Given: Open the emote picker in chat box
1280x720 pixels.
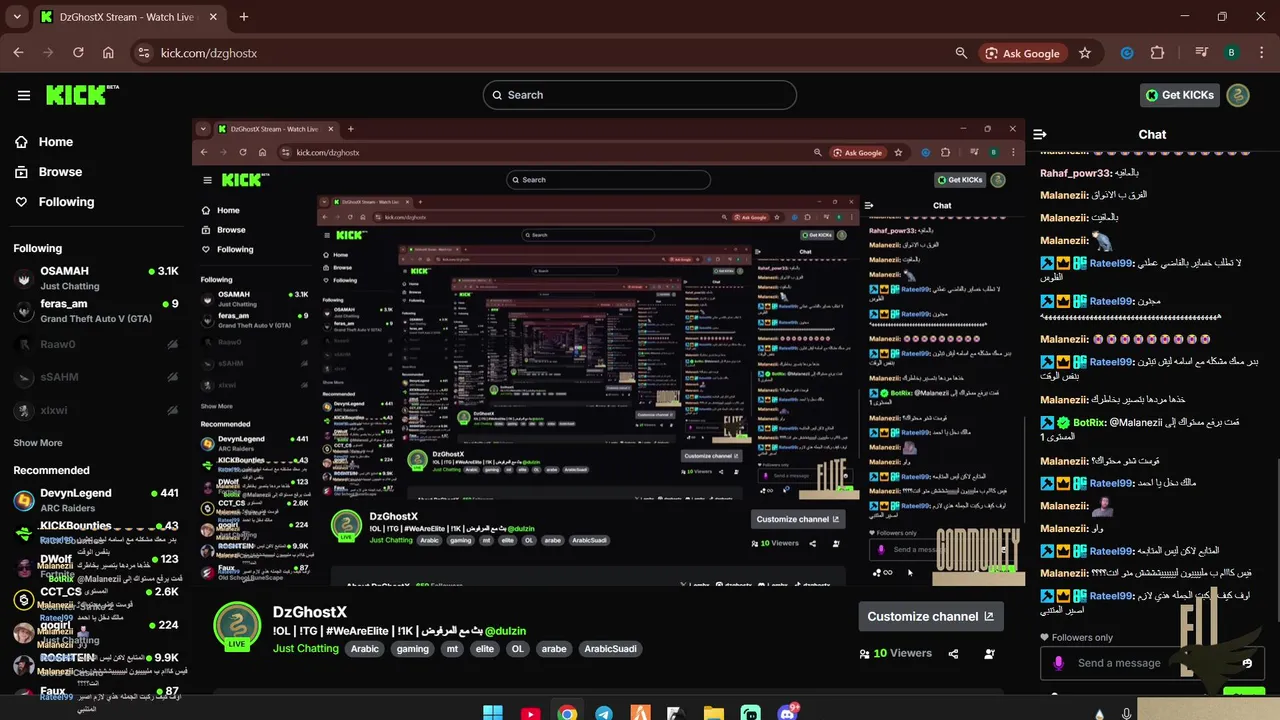Looking at the screenshot, I should click(1247, 663).
